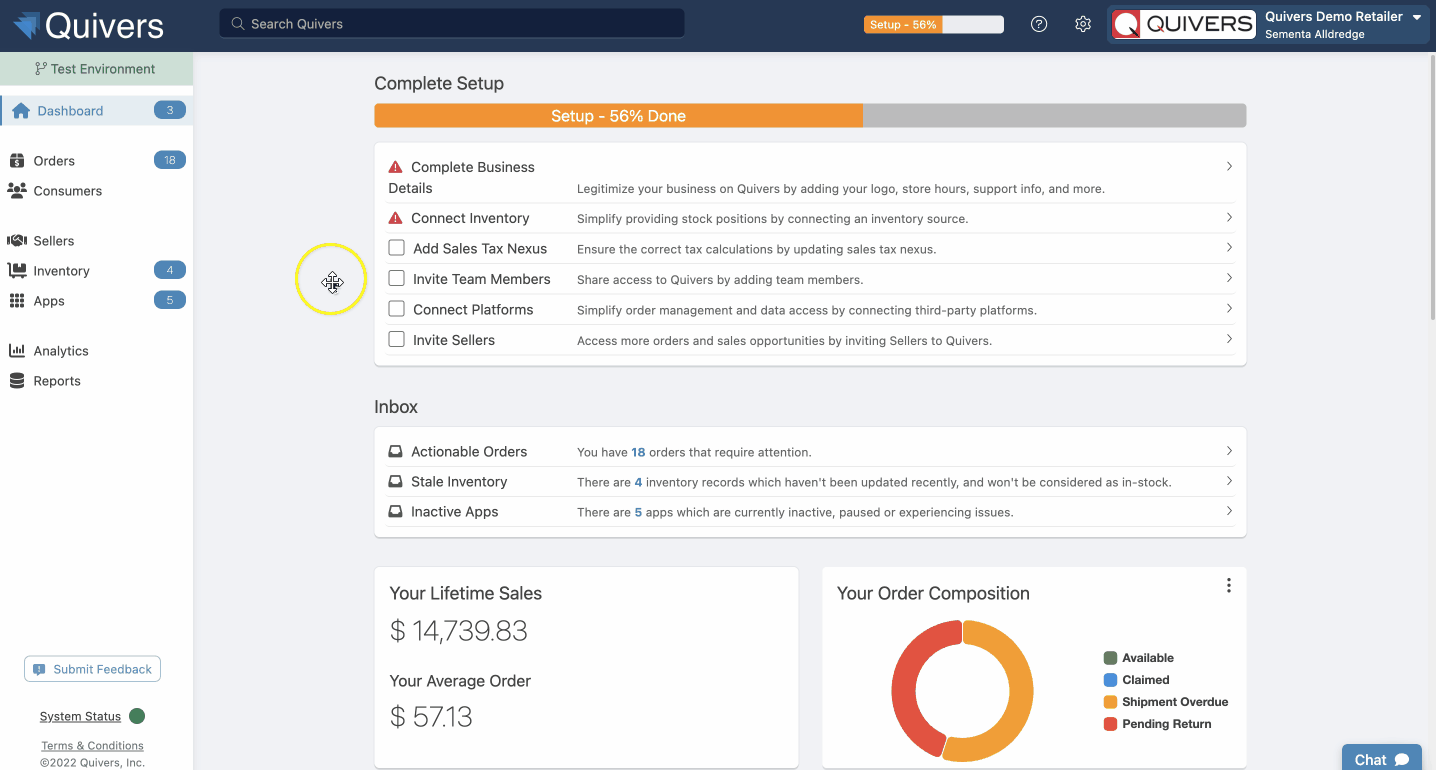The height and width of the screenshot is (770, 1436).
Task: Click the 4 inventory records count link
Action: click(x=638, y=482)
